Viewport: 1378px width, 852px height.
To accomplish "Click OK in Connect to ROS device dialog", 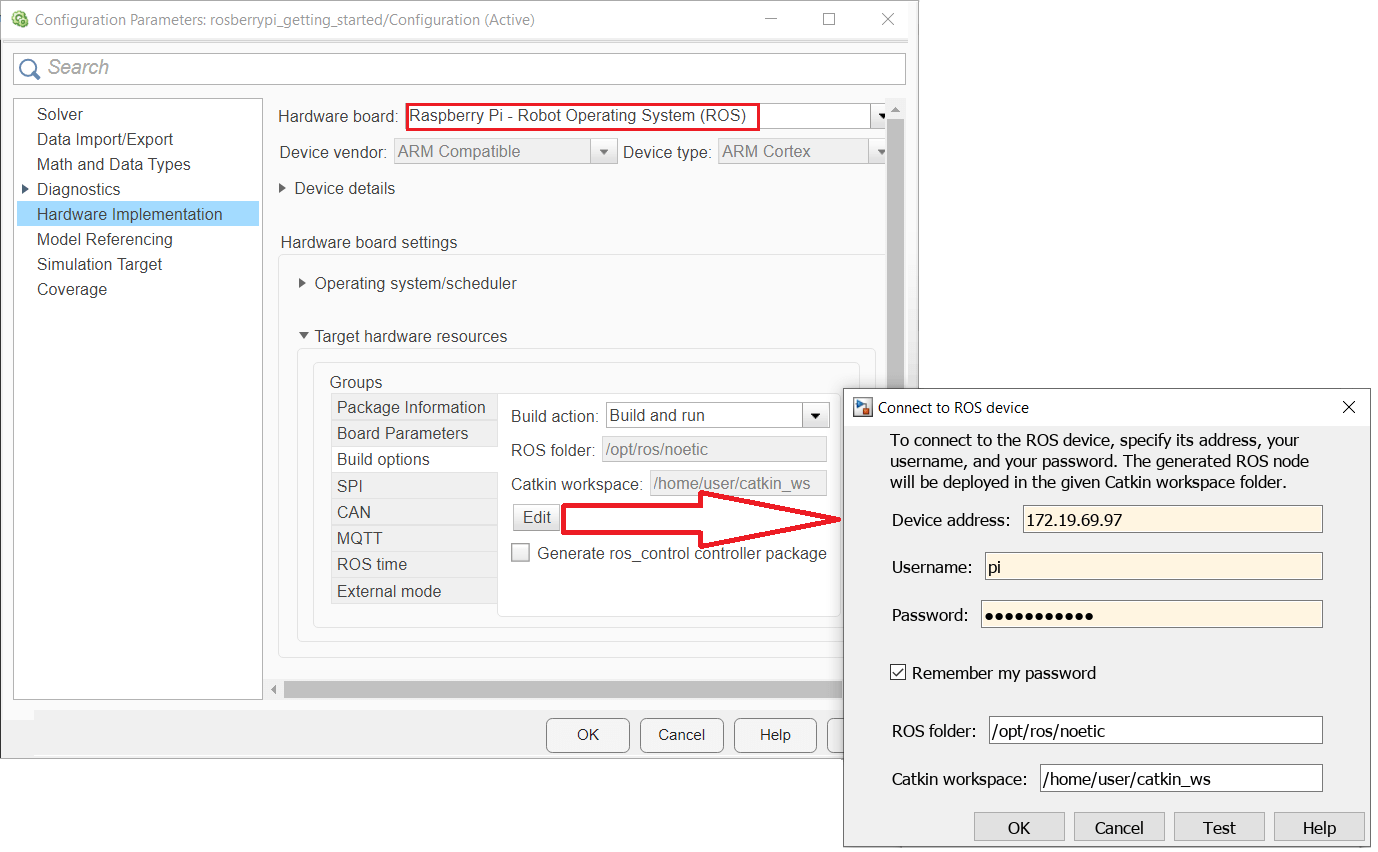I will click(1019, 827).
